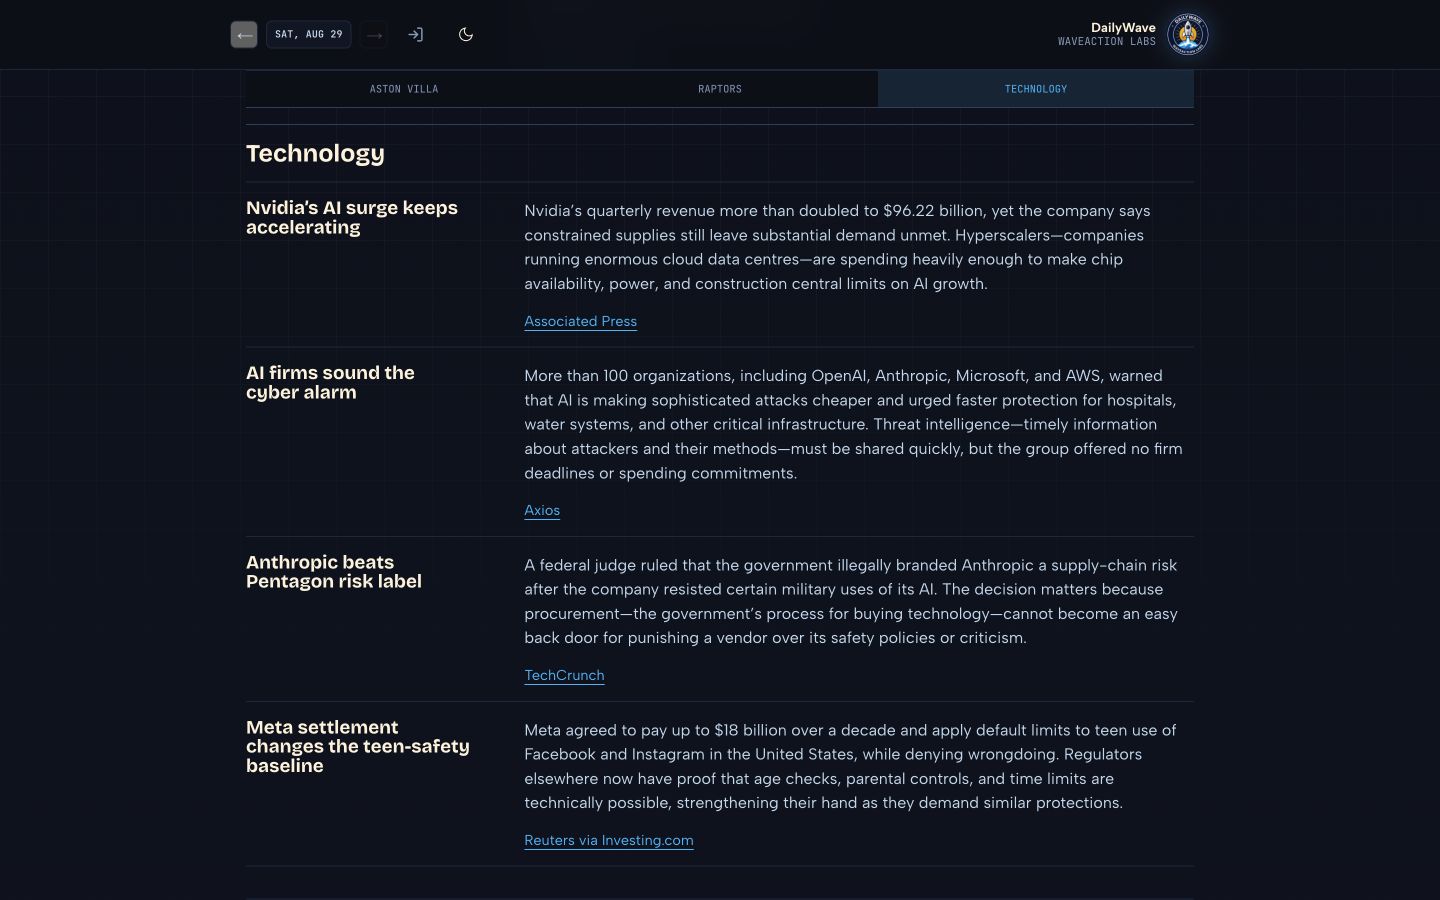The width and height of the screenshot is (1440, 900).
Task: Click the next day forward arrow
Action: point(374,35)
